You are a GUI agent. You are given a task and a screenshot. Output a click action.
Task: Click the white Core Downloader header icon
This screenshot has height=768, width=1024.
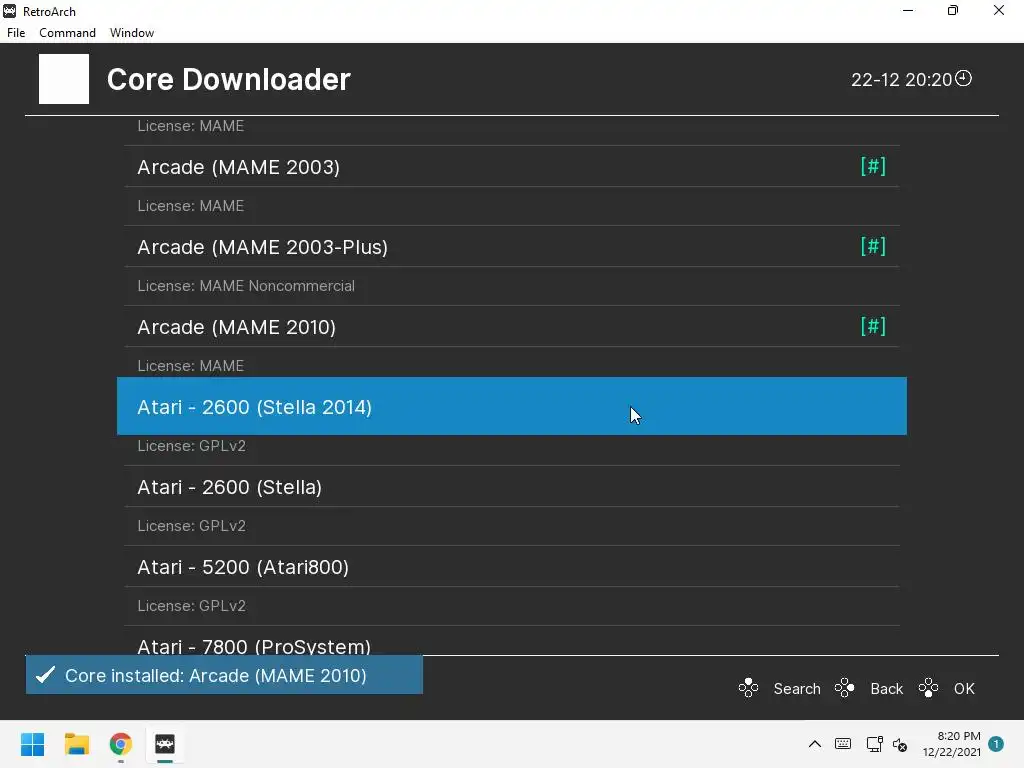pos(64,79)
